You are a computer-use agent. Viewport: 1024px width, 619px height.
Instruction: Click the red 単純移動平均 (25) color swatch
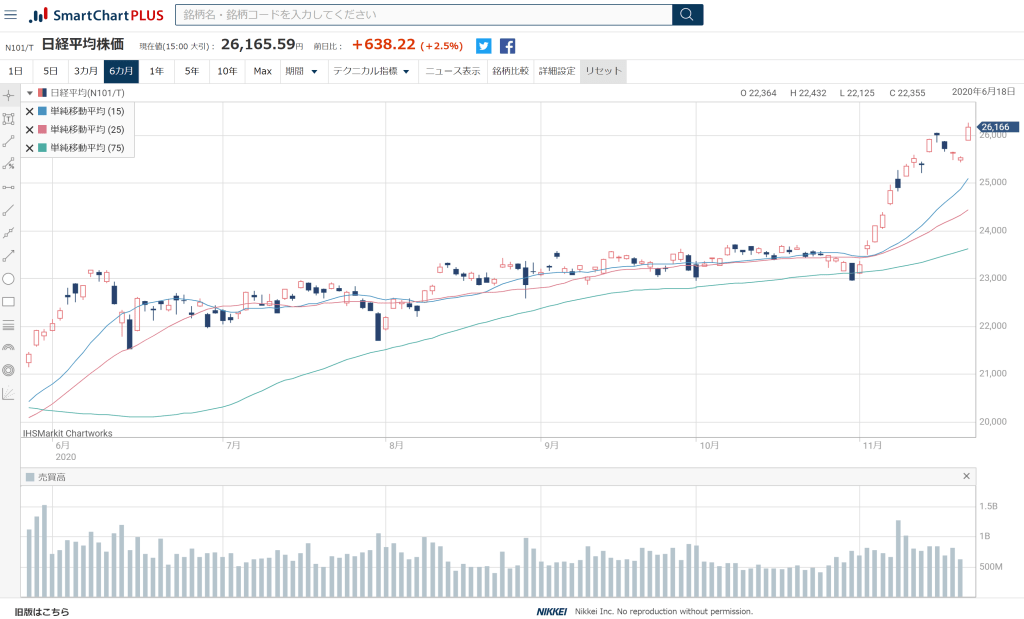click(42, 130)
